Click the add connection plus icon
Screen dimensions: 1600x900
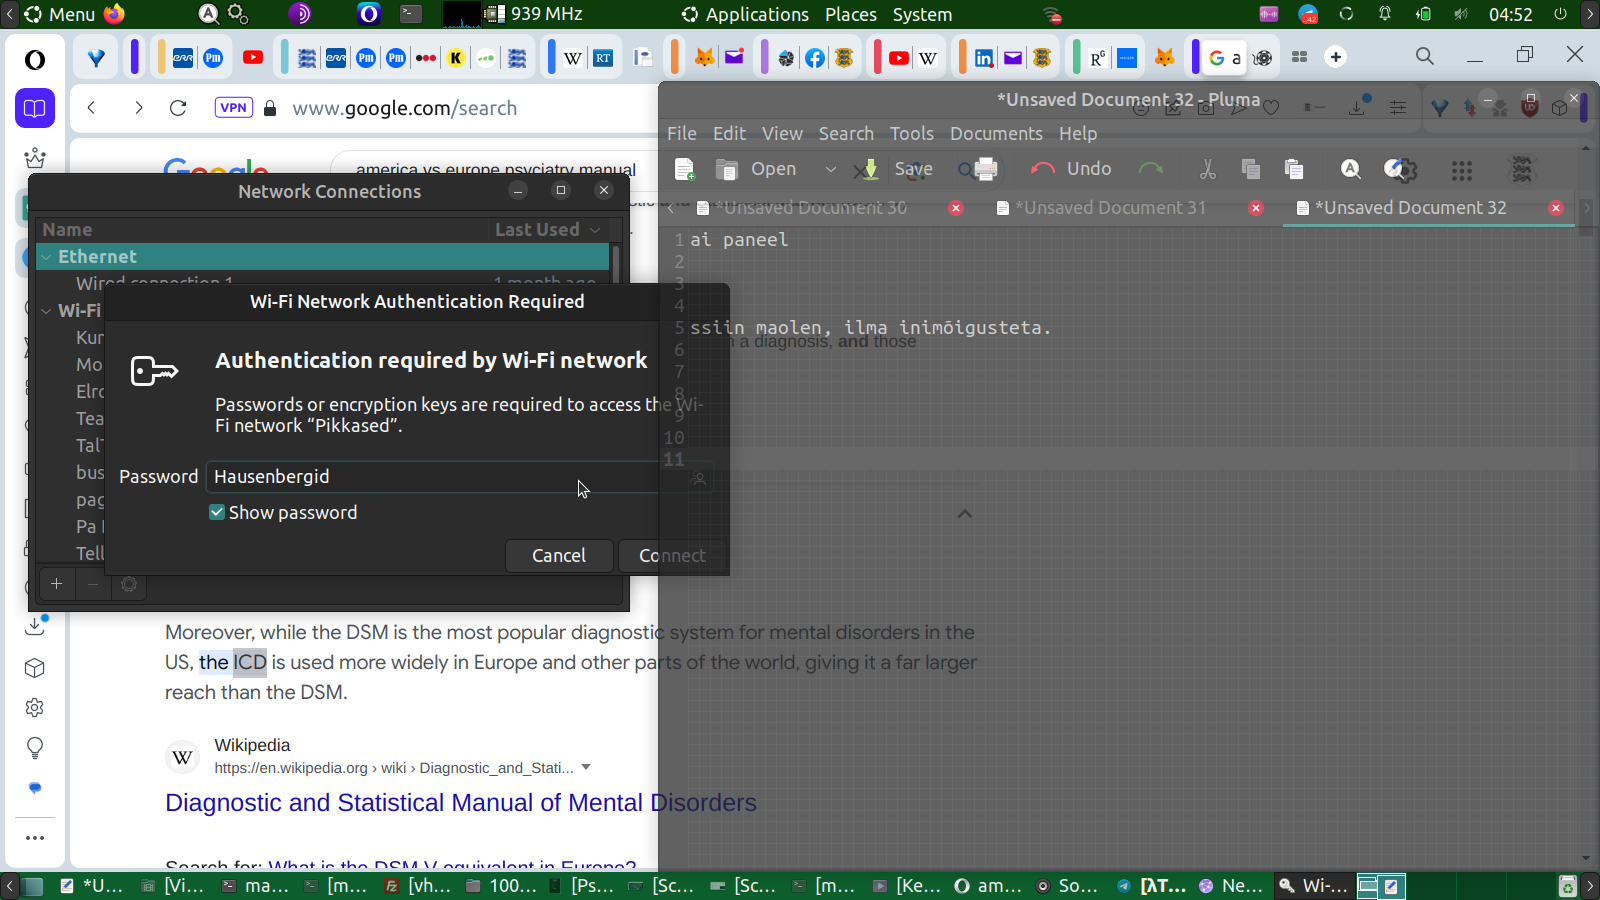(57, 584)
